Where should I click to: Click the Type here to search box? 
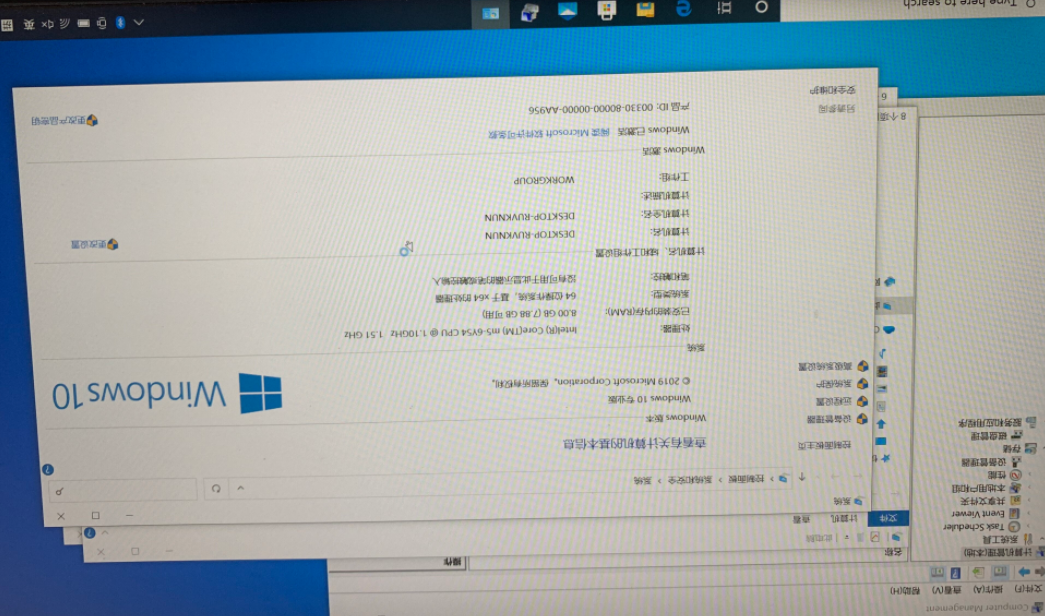pyautogui.click(x=912, y=9)
